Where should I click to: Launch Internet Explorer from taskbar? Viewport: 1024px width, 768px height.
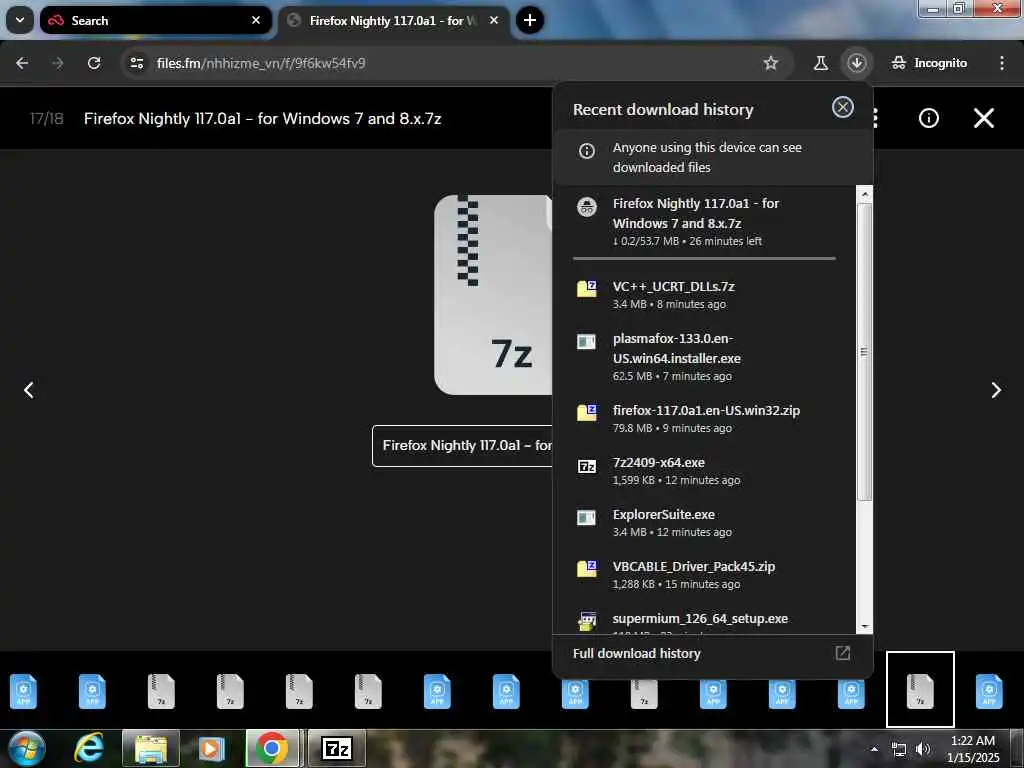89,748
